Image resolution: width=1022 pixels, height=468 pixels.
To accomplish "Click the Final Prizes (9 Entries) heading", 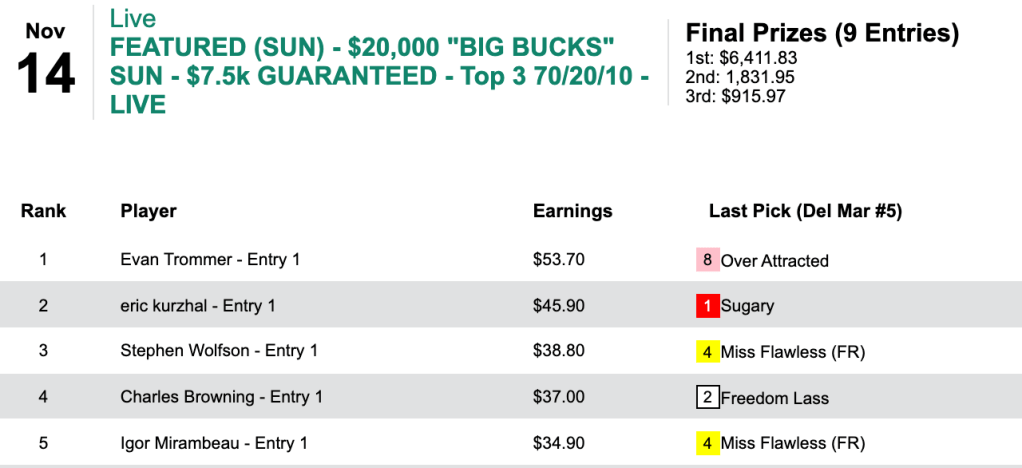I will click(x=822, y=34).
